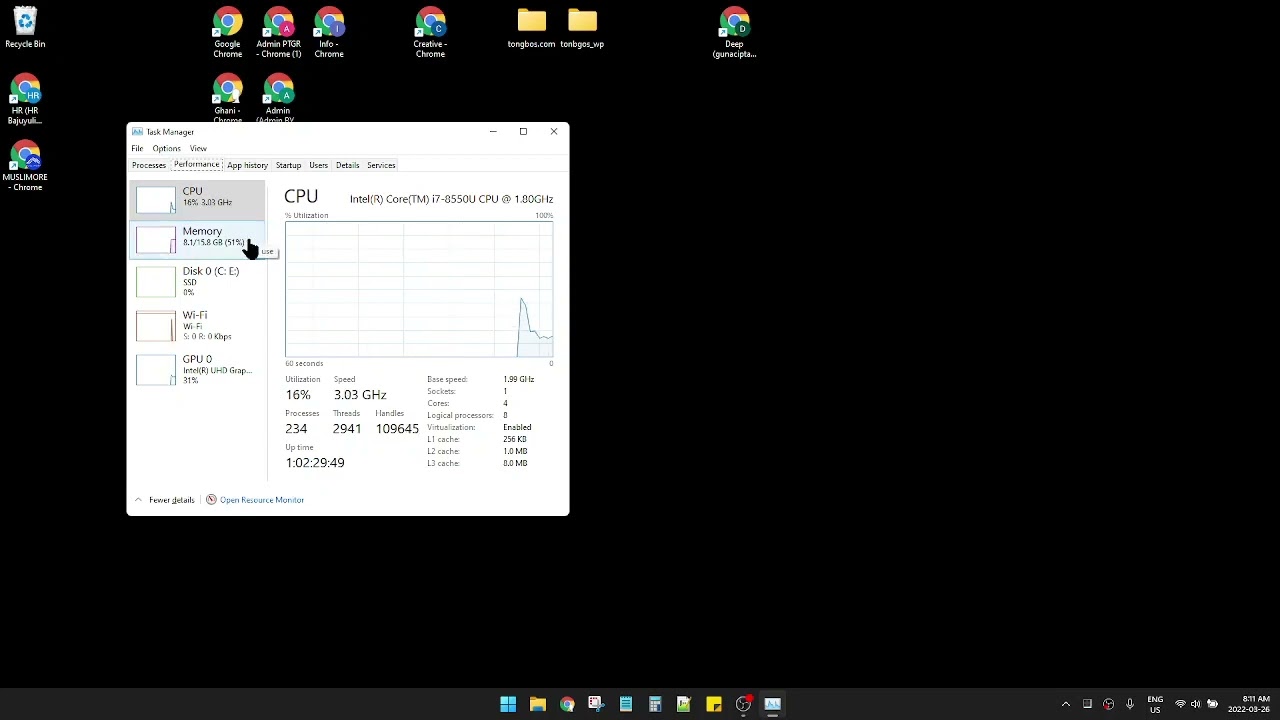Open the File menu in Task Manager
This screenshot has width=1280, height=720.
coord(137,148)
